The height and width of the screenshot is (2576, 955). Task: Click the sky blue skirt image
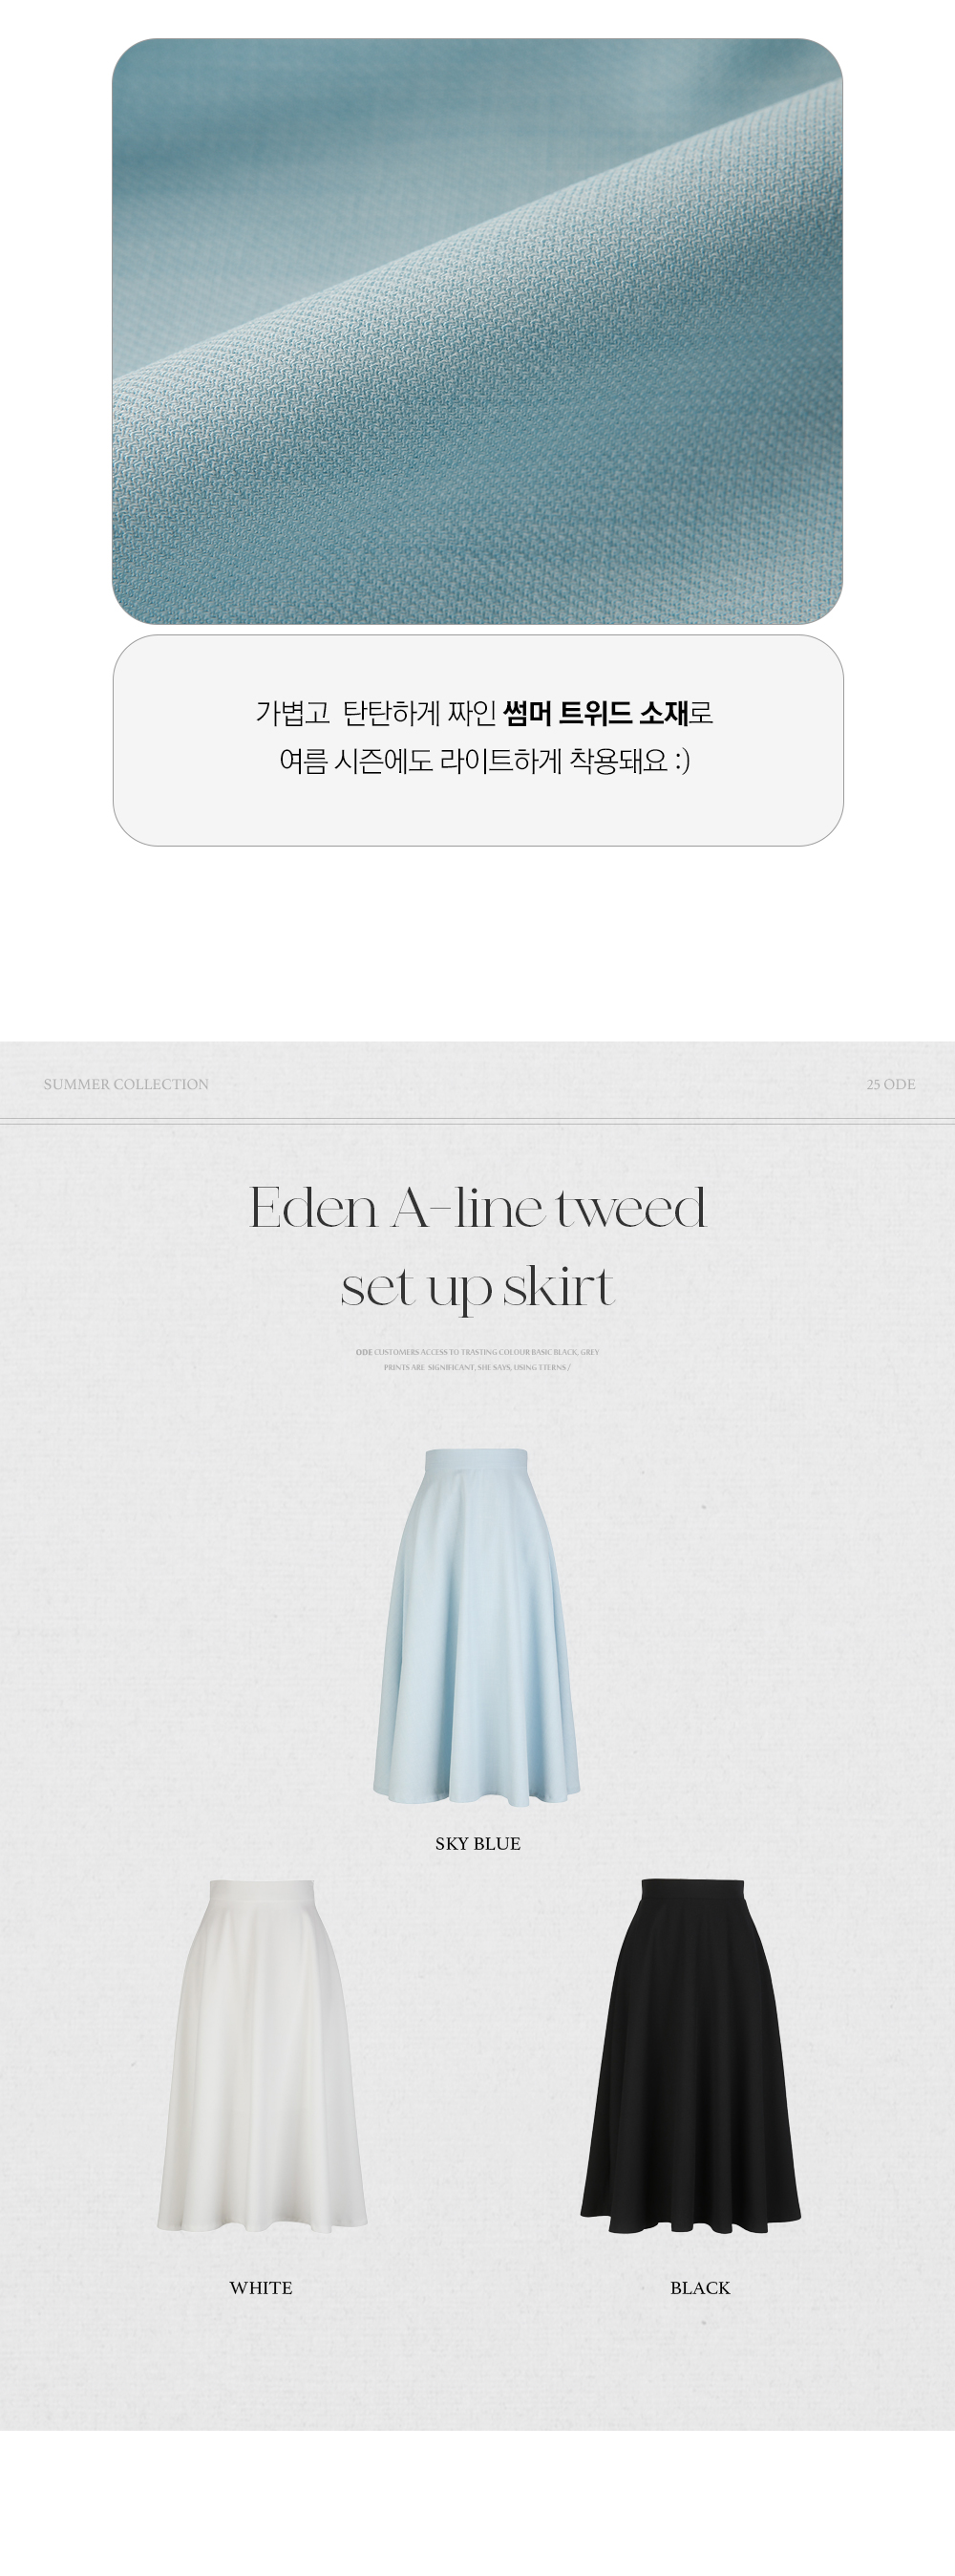pyautogui.click(x=476, y=1626)
